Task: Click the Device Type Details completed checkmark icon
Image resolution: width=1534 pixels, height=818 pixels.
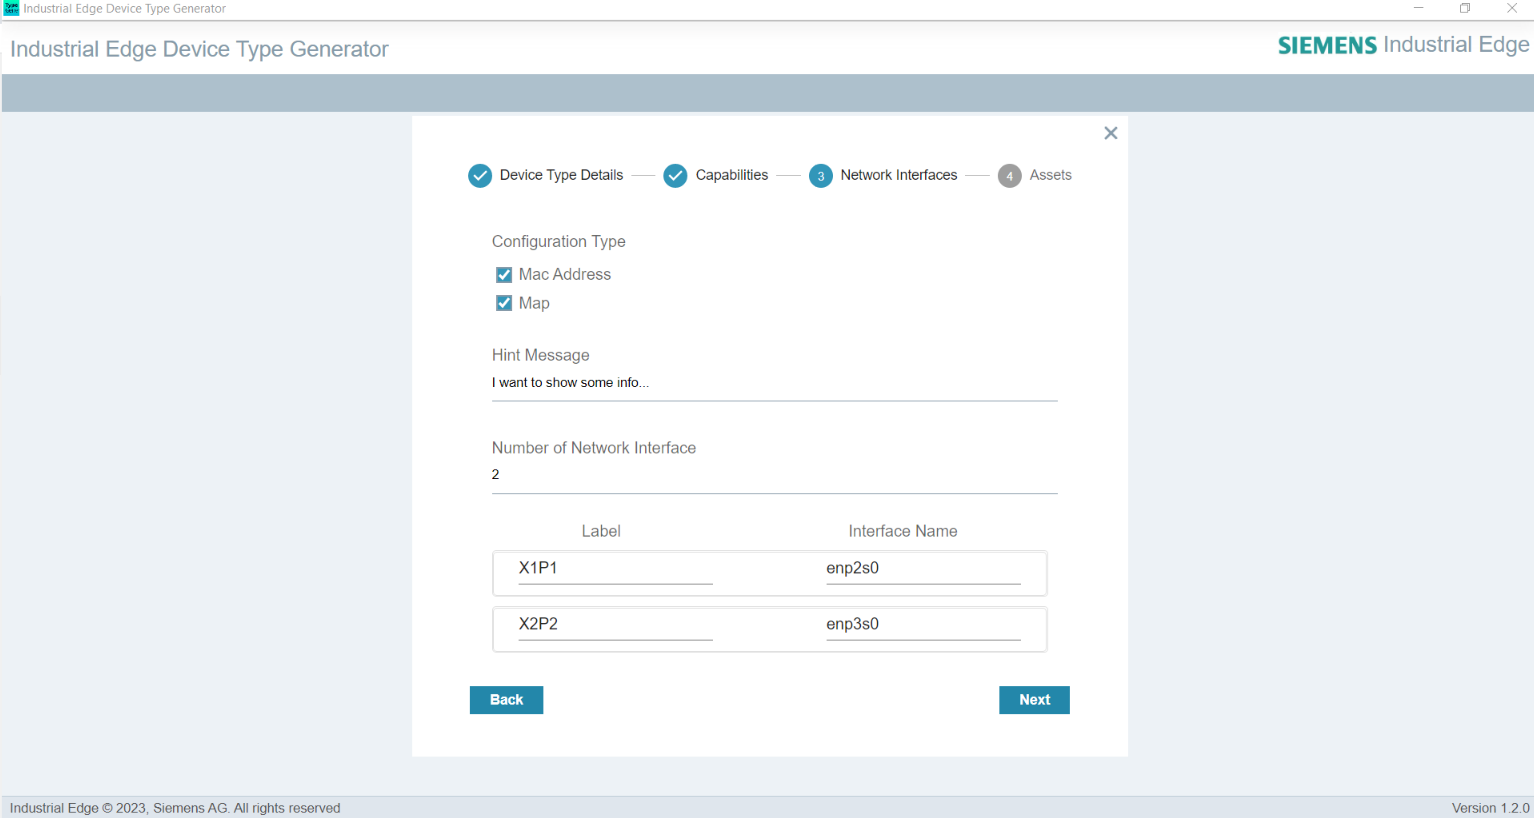Action: pos(480,175)
